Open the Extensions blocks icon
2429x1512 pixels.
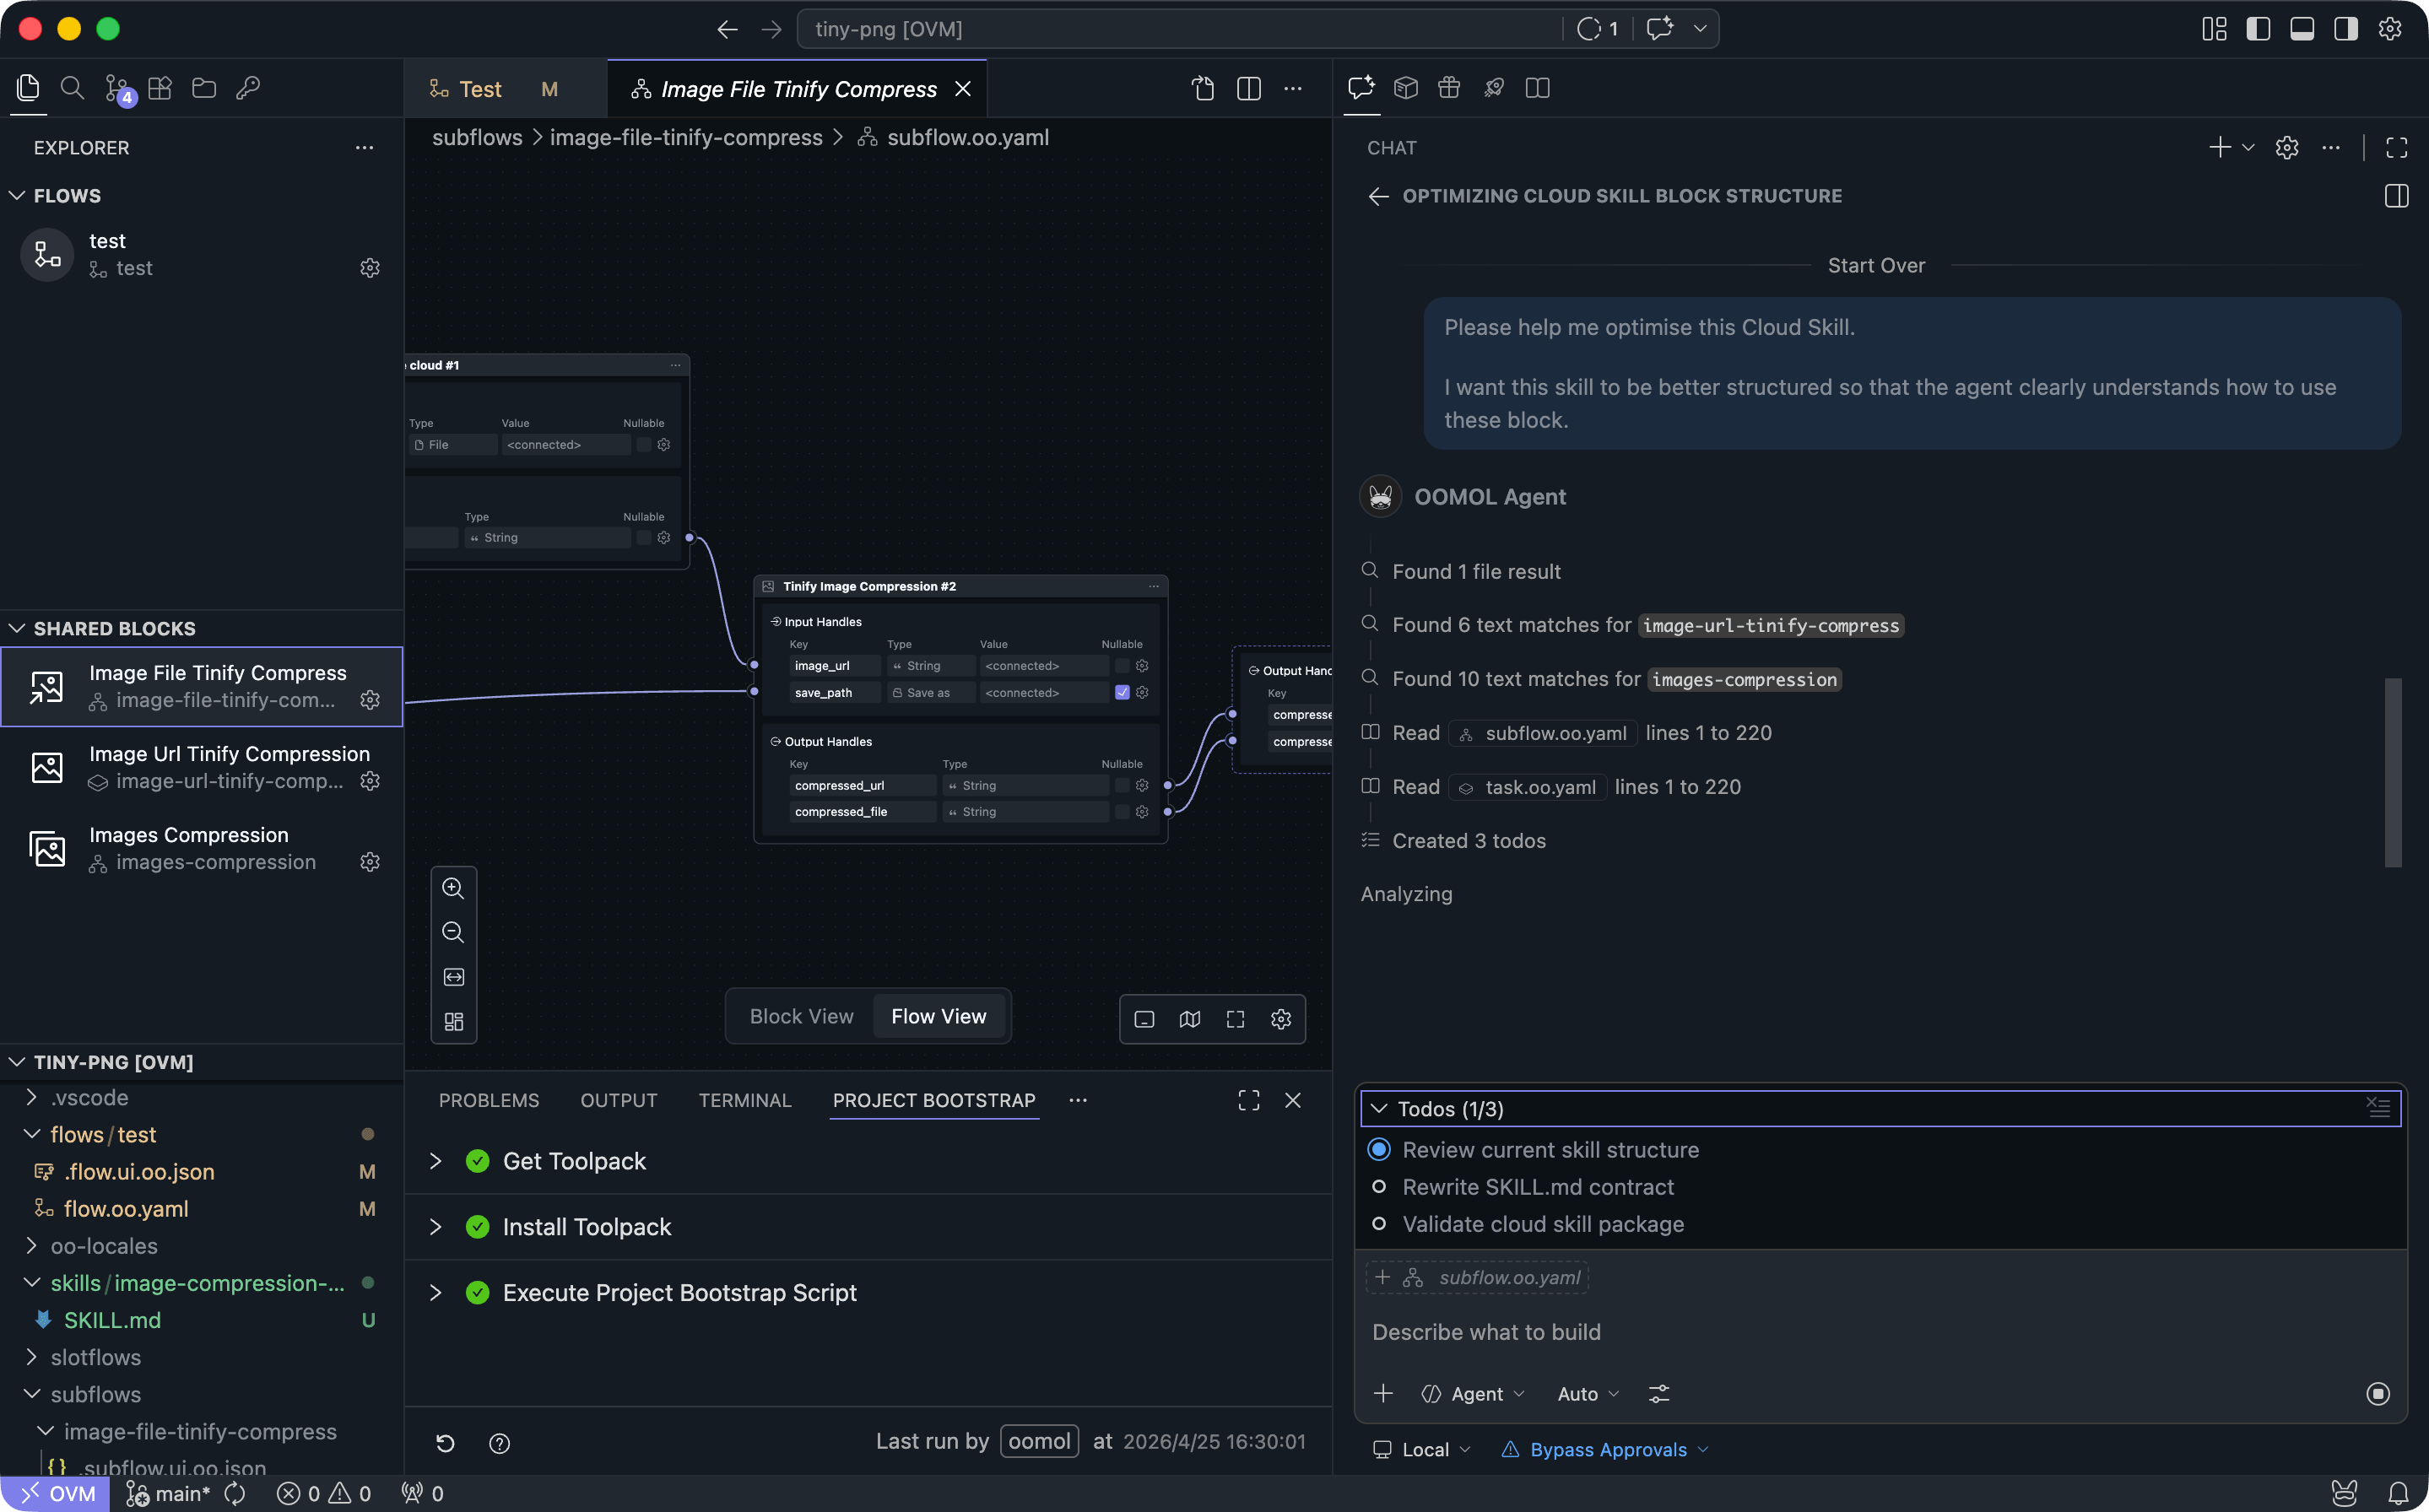tap(160, 88)
